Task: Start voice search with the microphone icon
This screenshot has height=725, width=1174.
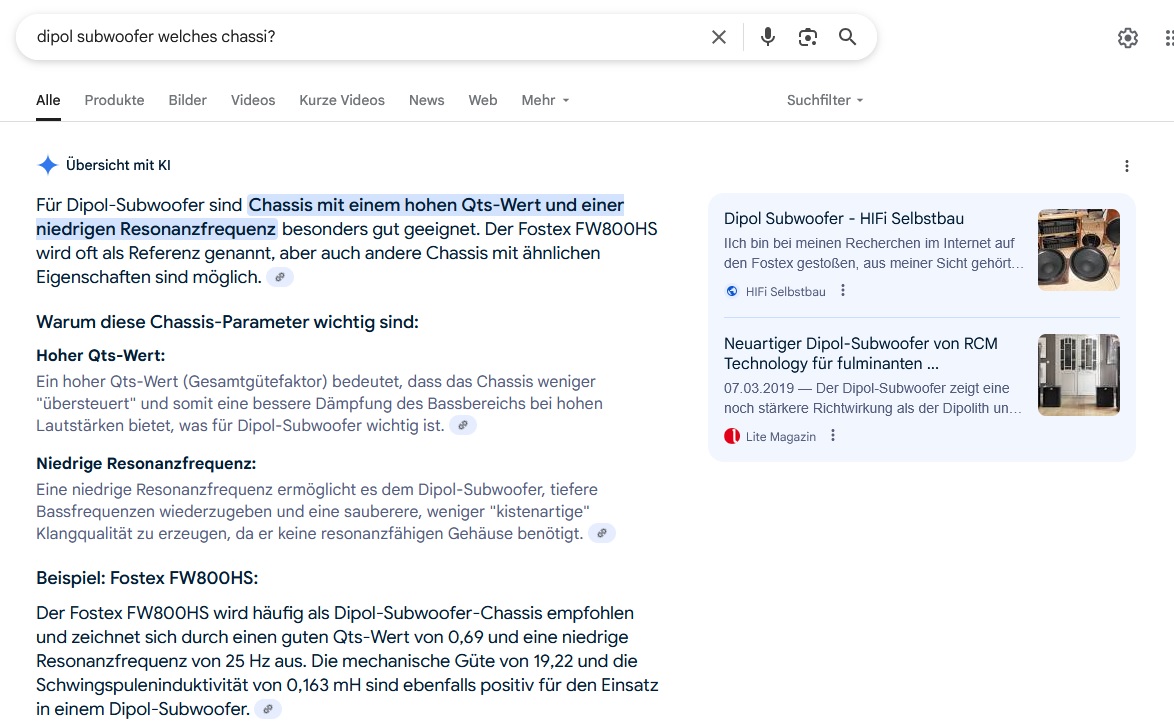Action: (x=767, y=37)
